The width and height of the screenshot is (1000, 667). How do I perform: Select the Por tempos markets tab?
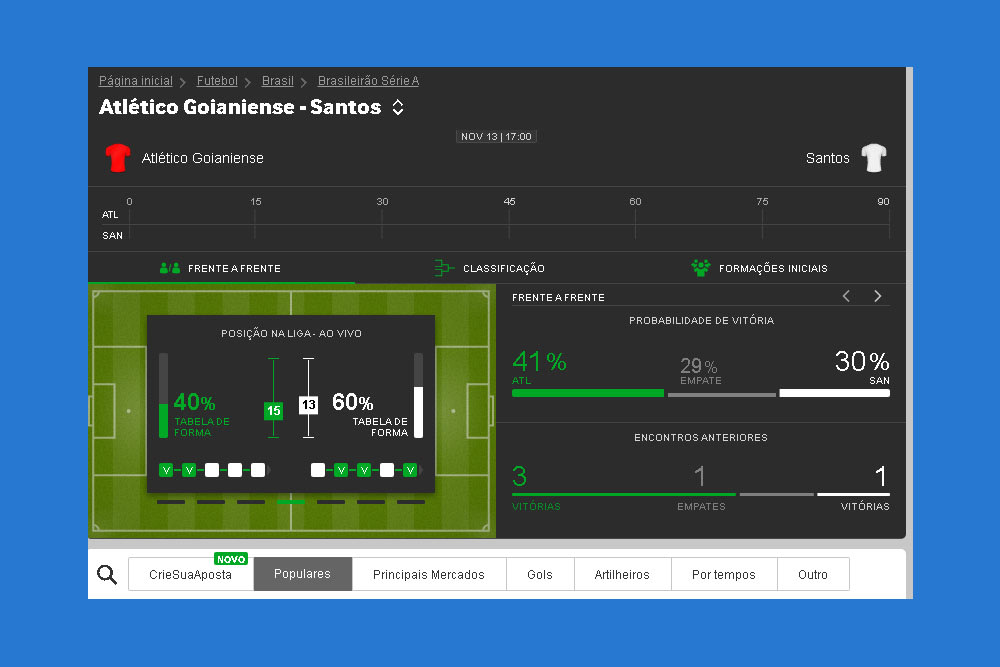[724, 574]
